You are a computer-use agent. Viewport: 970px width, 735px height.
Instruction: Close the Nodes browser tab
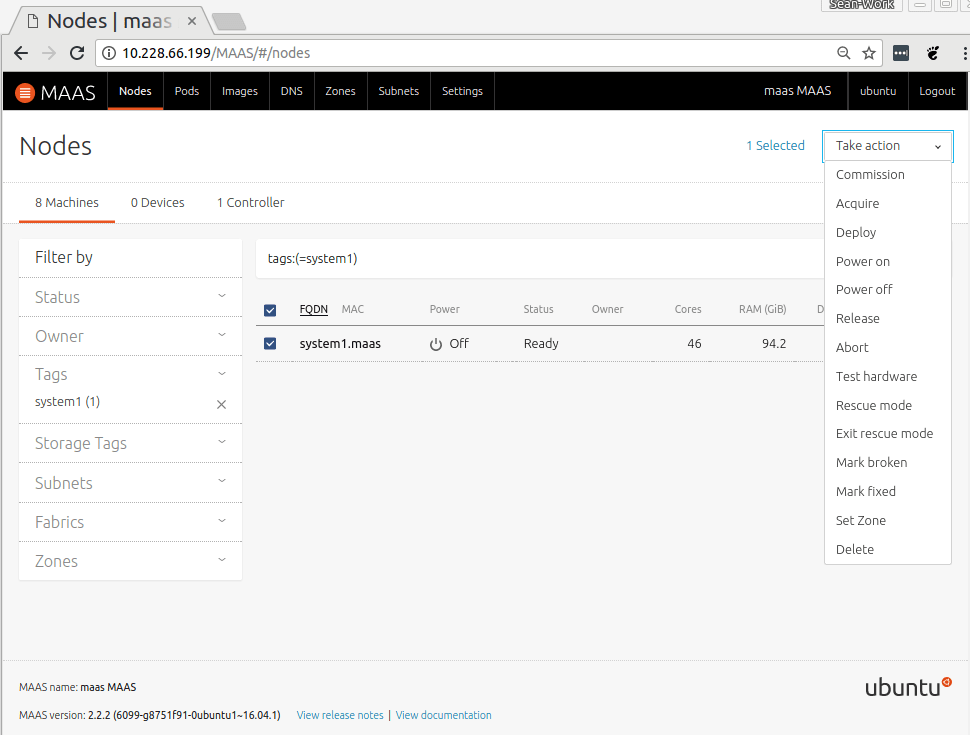(192, 21)
